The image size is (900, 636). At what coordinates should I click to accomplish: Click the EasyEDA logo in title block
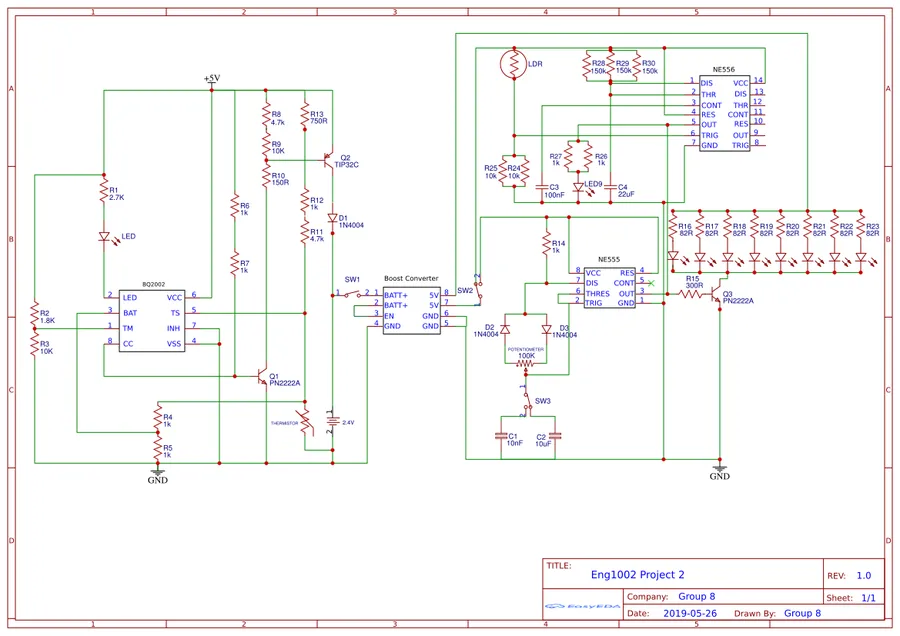[582, 606]
